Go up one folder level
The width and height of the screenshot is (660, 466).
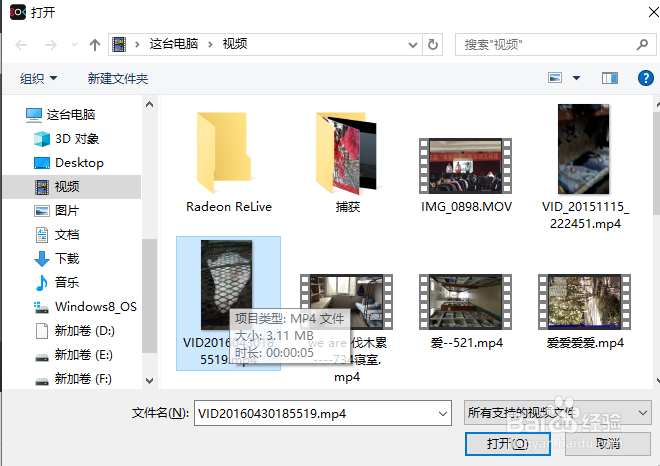pos(95,45)
